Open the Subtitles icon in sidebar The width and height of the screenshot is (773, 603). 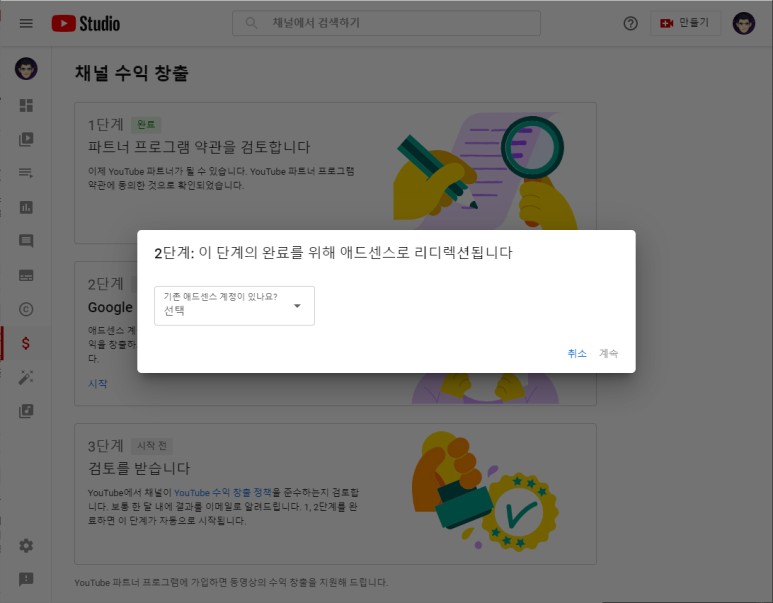point(26,275)
